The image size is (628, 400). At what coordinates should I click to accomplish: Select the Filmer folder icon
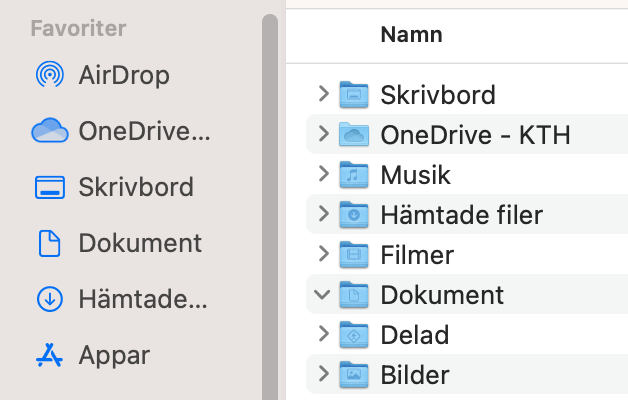[x=354, y=255]
